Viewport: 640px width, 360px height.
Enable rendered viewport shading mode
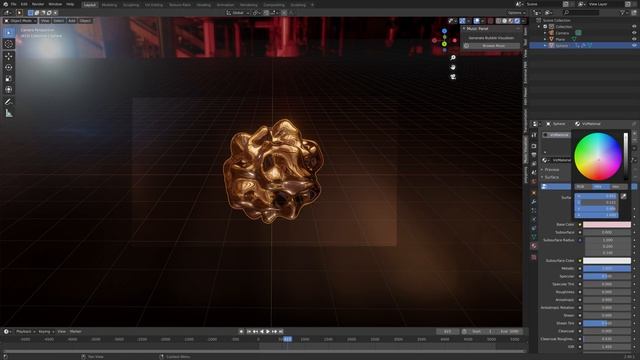pyautogui.click(x=517, y=21)
